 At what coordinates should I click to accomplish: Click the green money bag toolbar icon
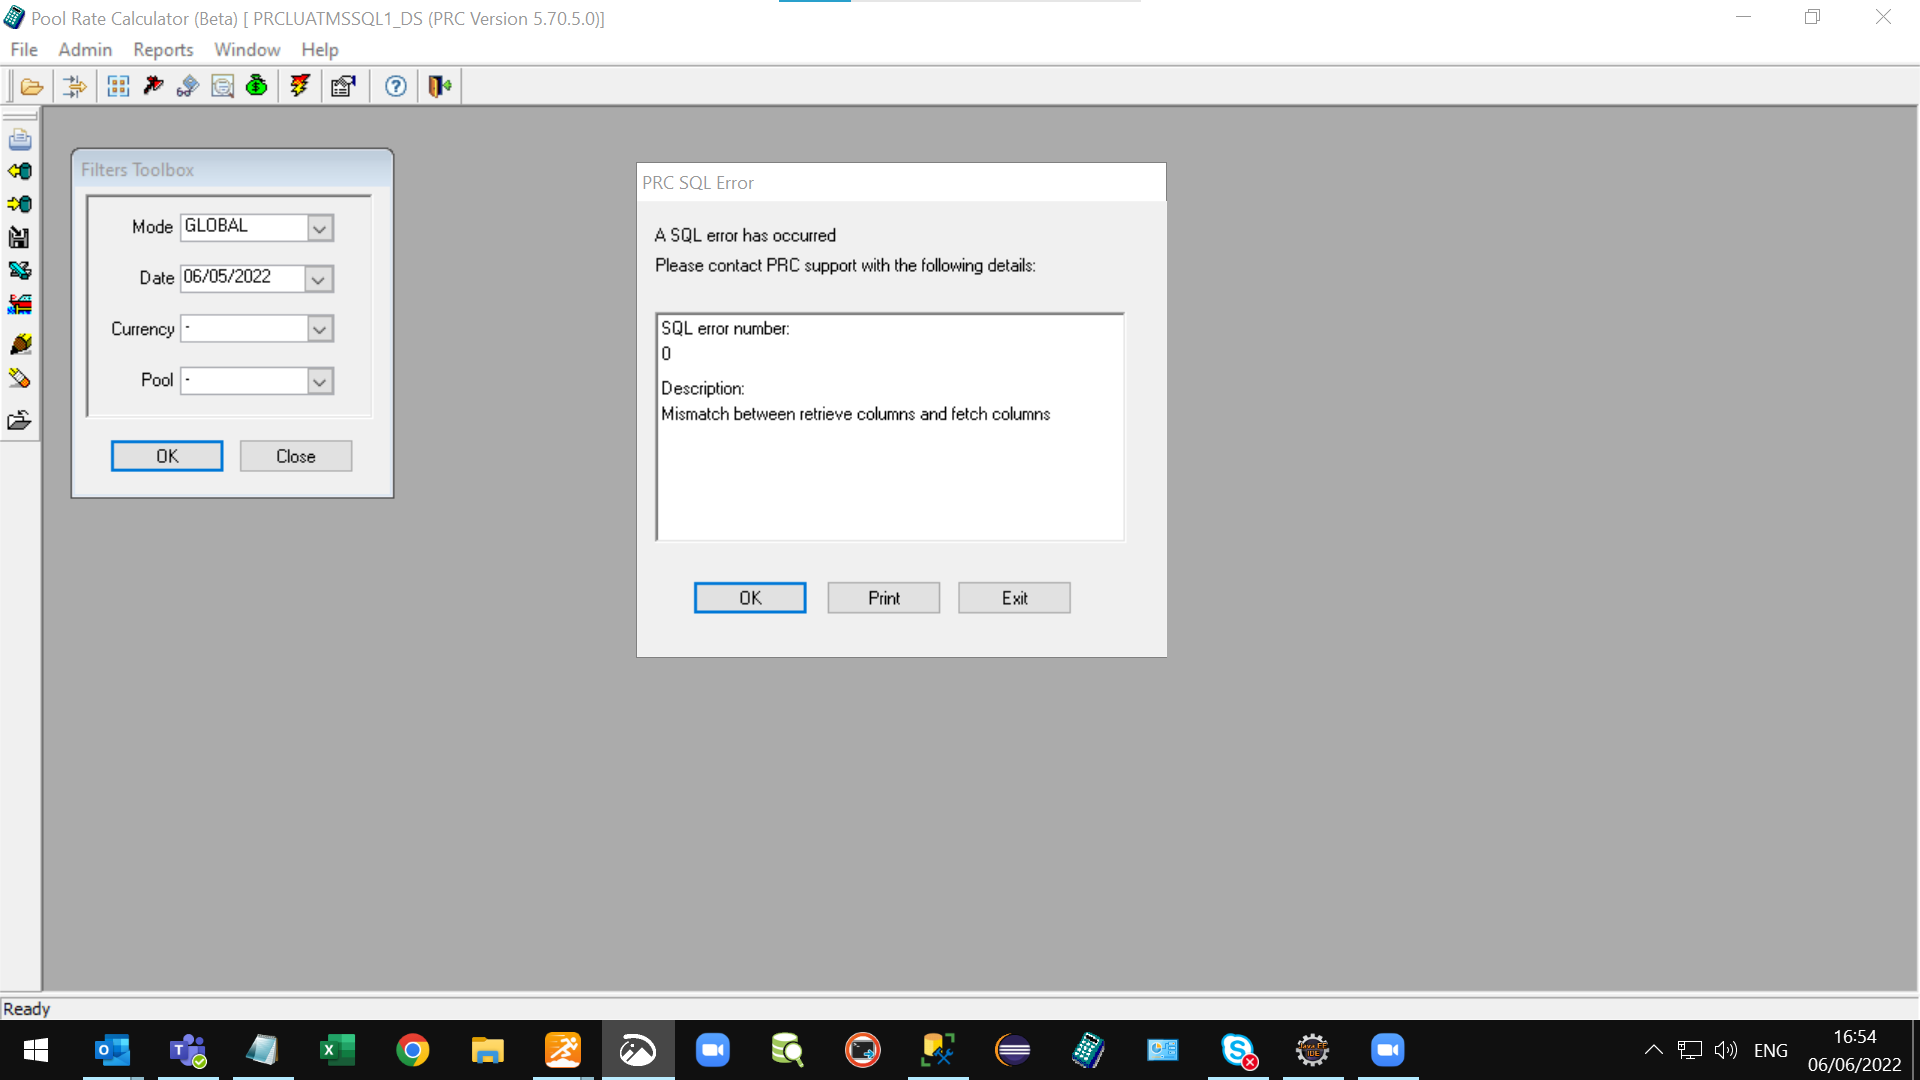256,87
